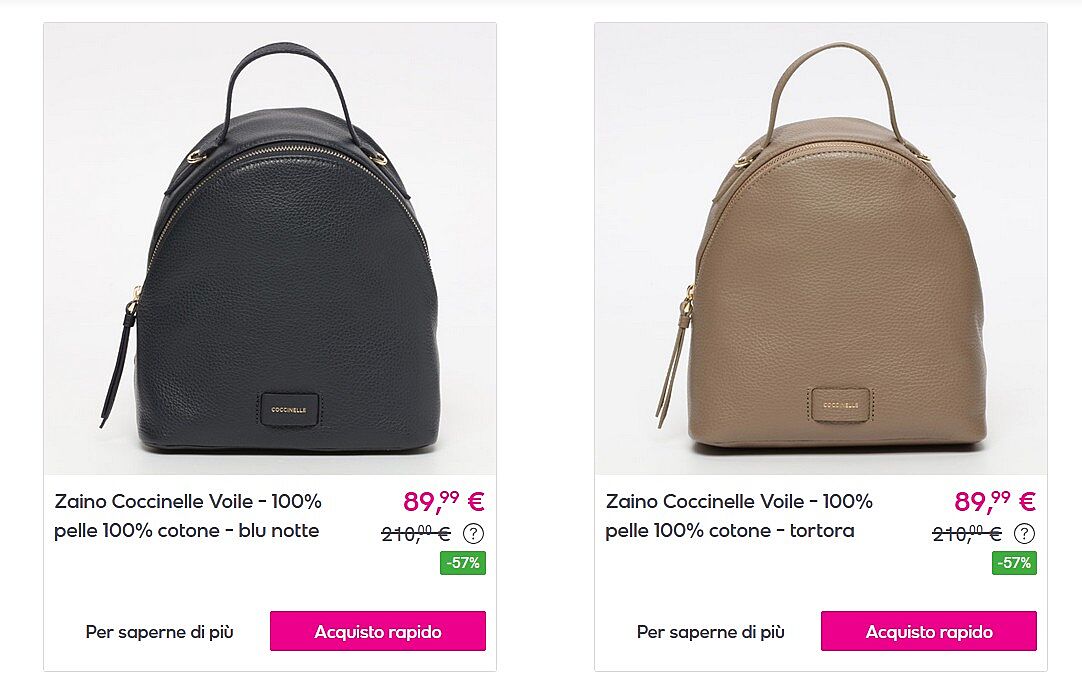Click the crossed-out 210,00 € price on tortora
Image resolution: width=1082 pixels, height=686 pixels.
tap(967, 533)
